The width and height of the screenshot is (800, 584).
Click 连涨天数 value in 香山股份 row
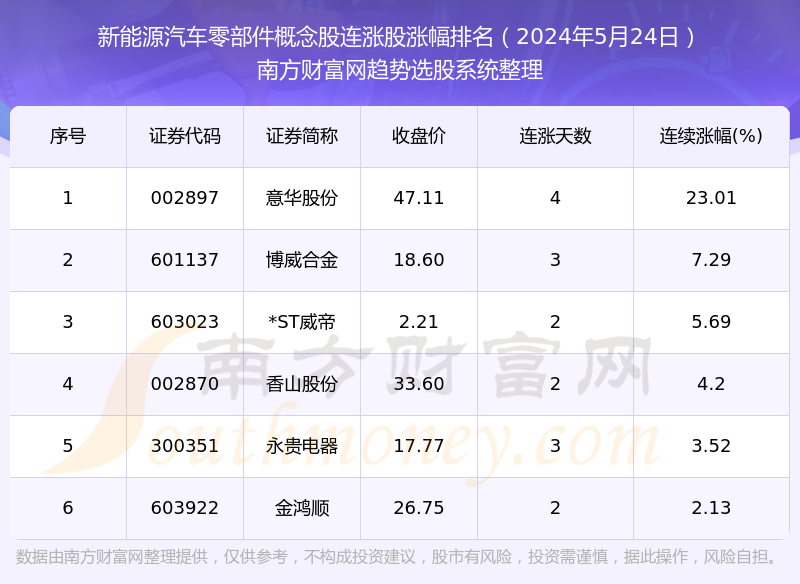pos(555,384)
